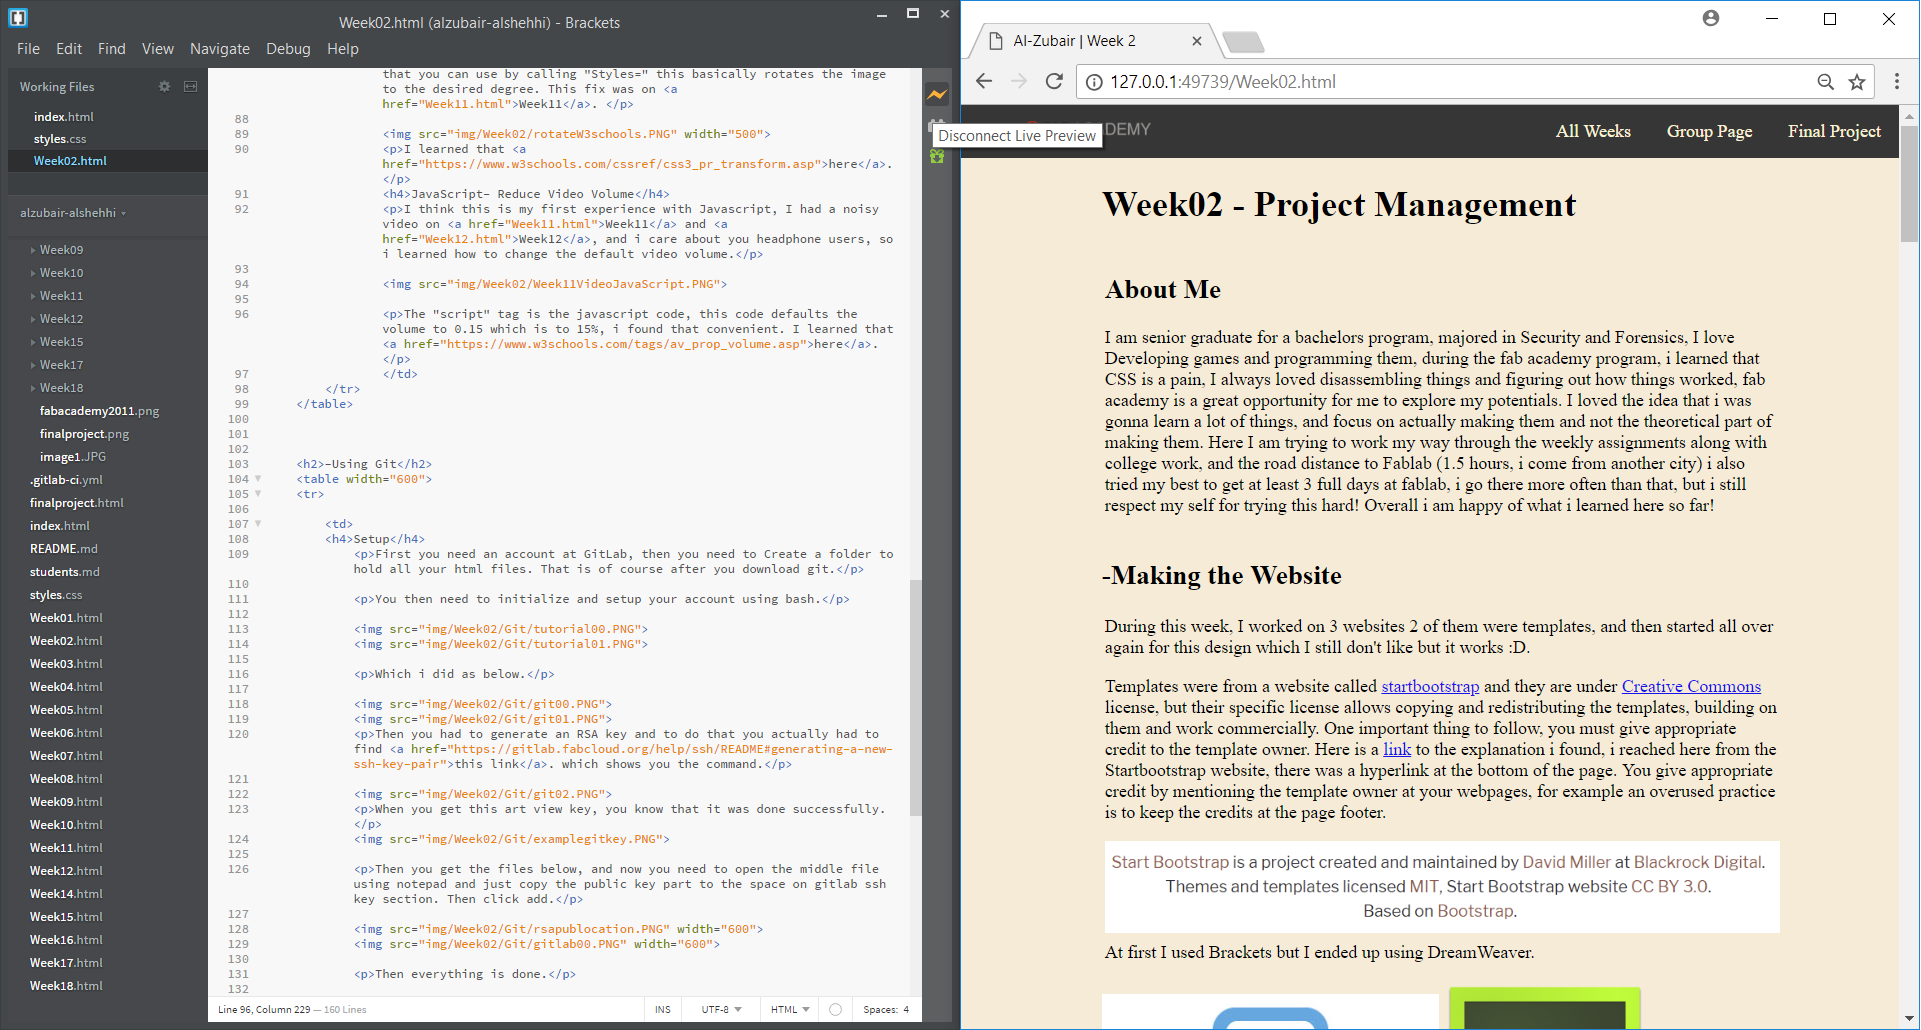Open the File menu
Viewport: 1921px width, 1030px height.
[x=28, y=49]
